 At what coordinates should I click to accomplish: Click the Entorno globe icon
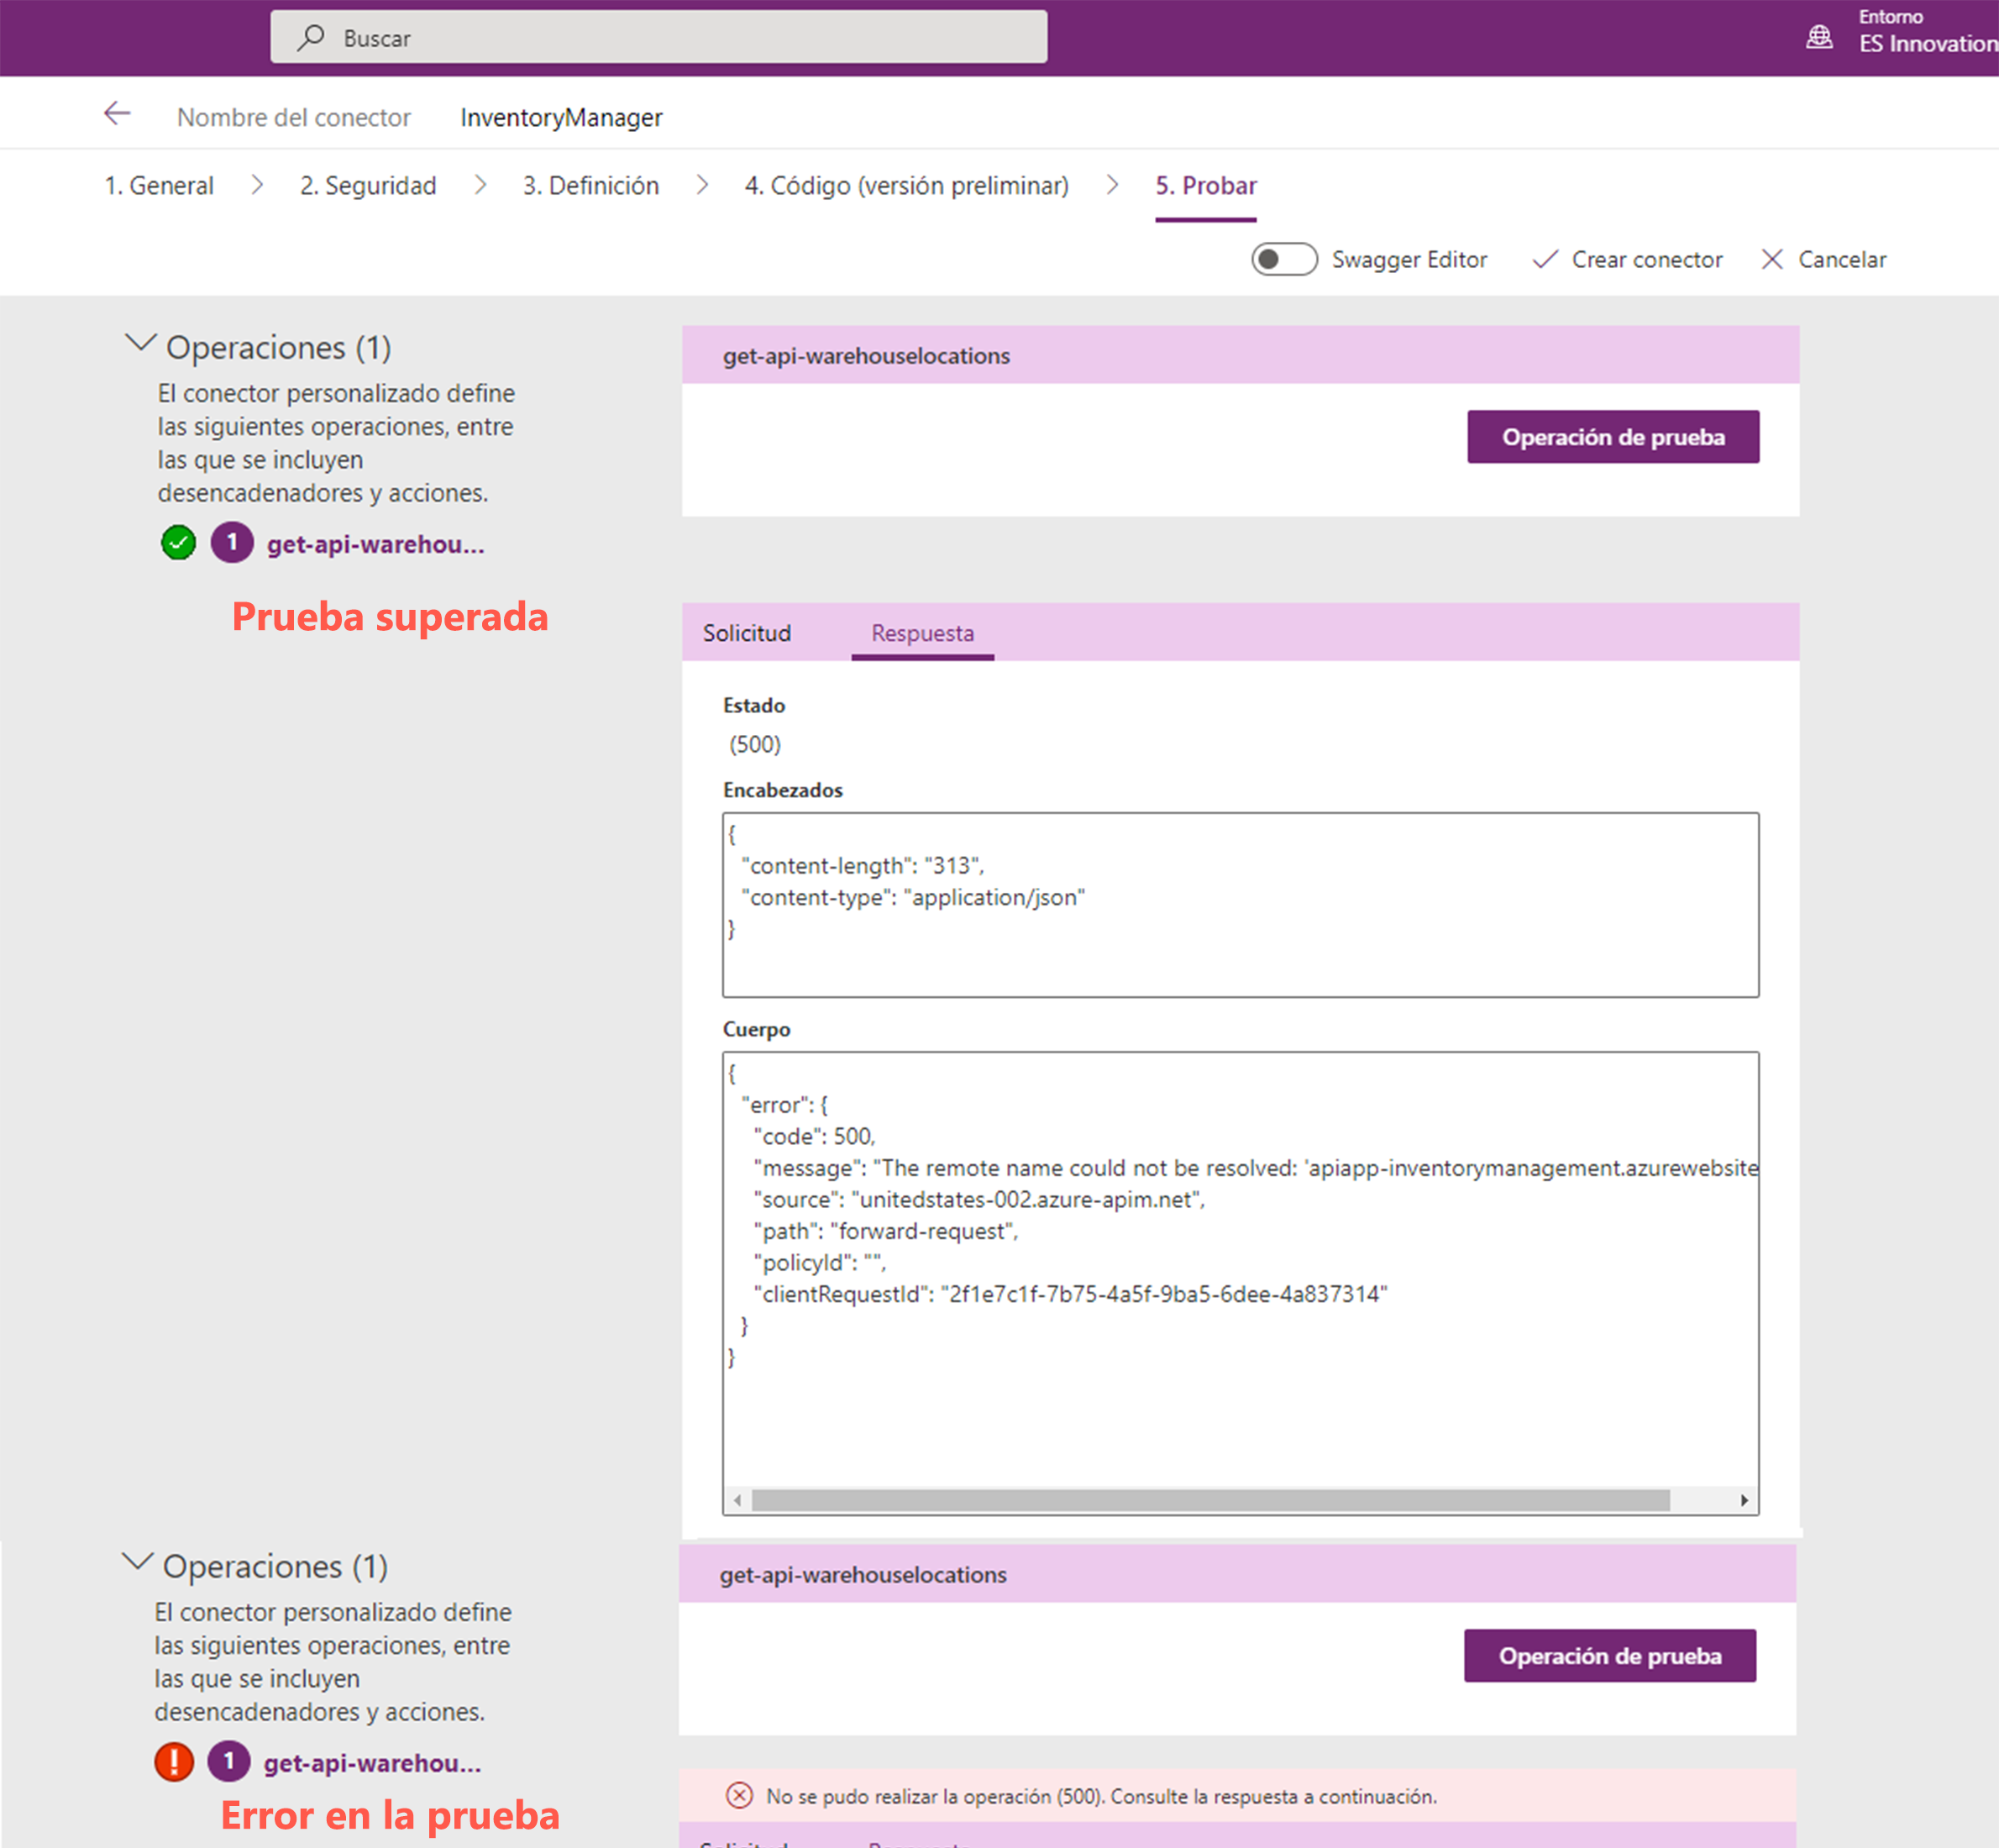(x=1819, y=37)
